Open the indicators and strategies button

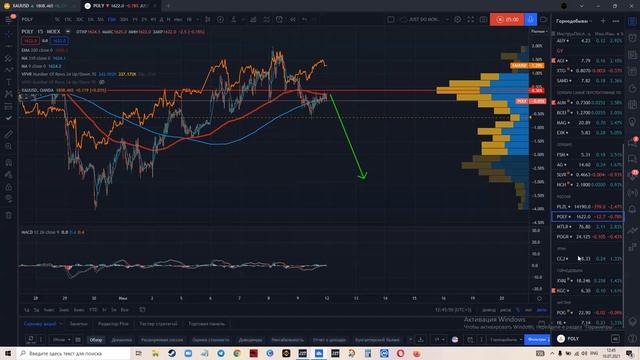pyautogui.click(x=234, y=20)
